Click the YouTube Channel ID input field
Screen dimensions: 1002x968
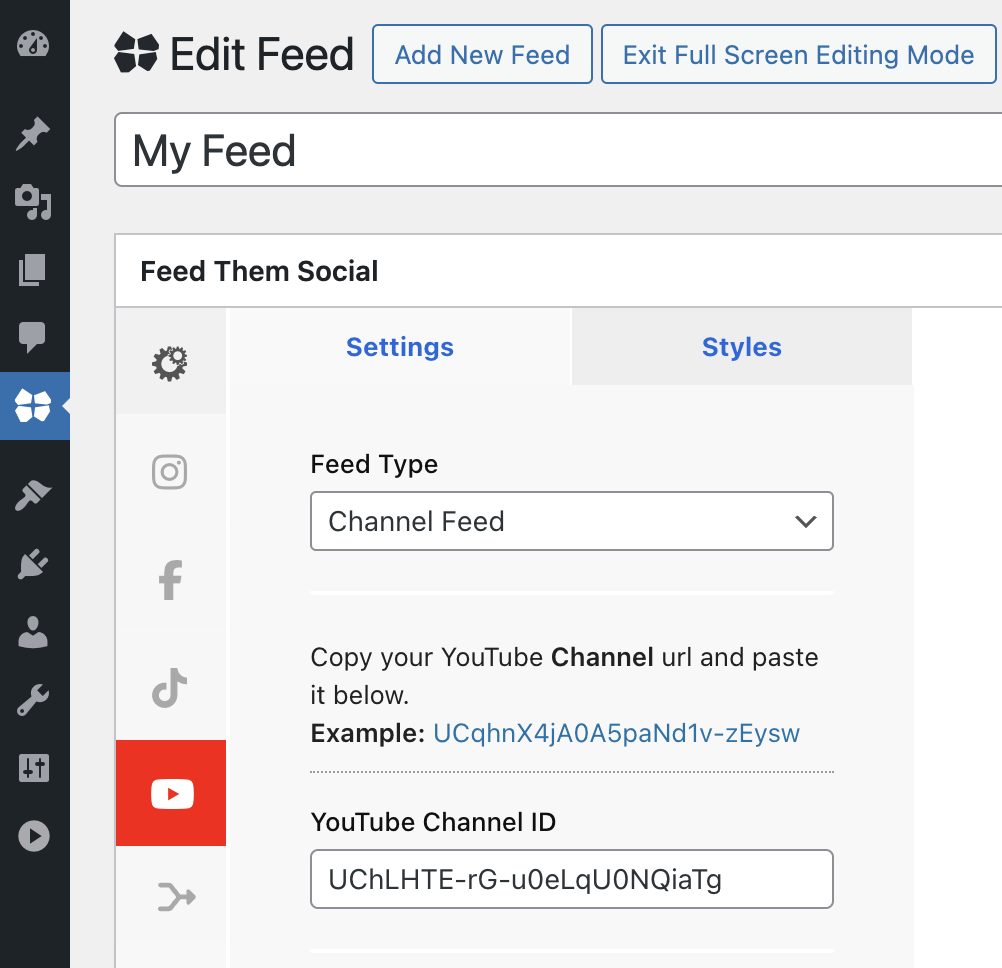tap(572, 879)
